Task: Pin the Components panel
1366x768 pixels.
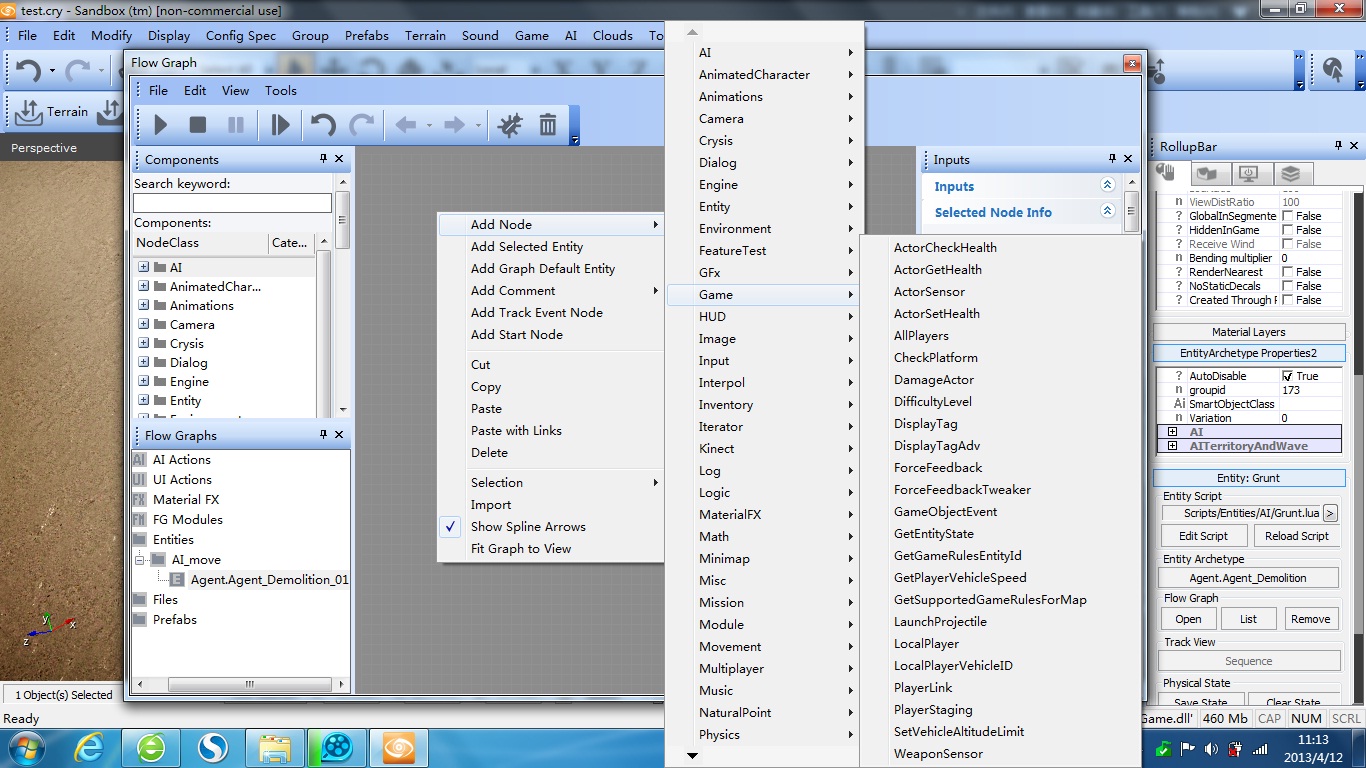Action: (323, 158)
